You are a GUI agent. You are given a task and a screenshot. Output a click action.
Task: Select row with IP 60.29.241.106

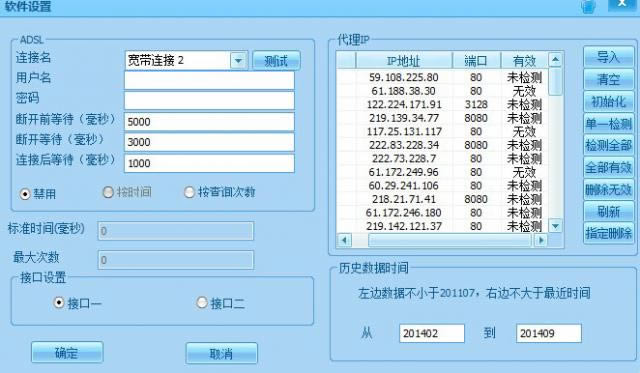[442, 185]
